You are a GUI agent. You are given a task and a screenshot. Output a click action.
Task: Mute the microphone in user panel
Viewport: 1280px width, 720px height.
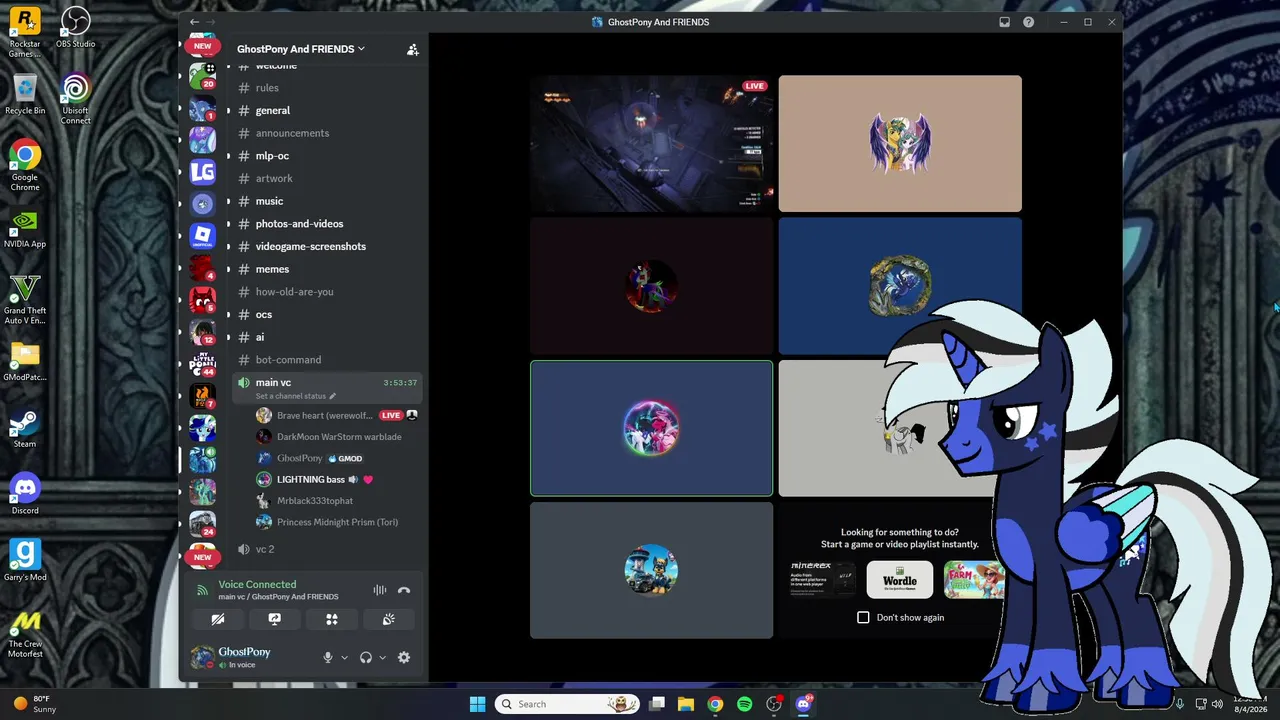click(x=327, y=657)
